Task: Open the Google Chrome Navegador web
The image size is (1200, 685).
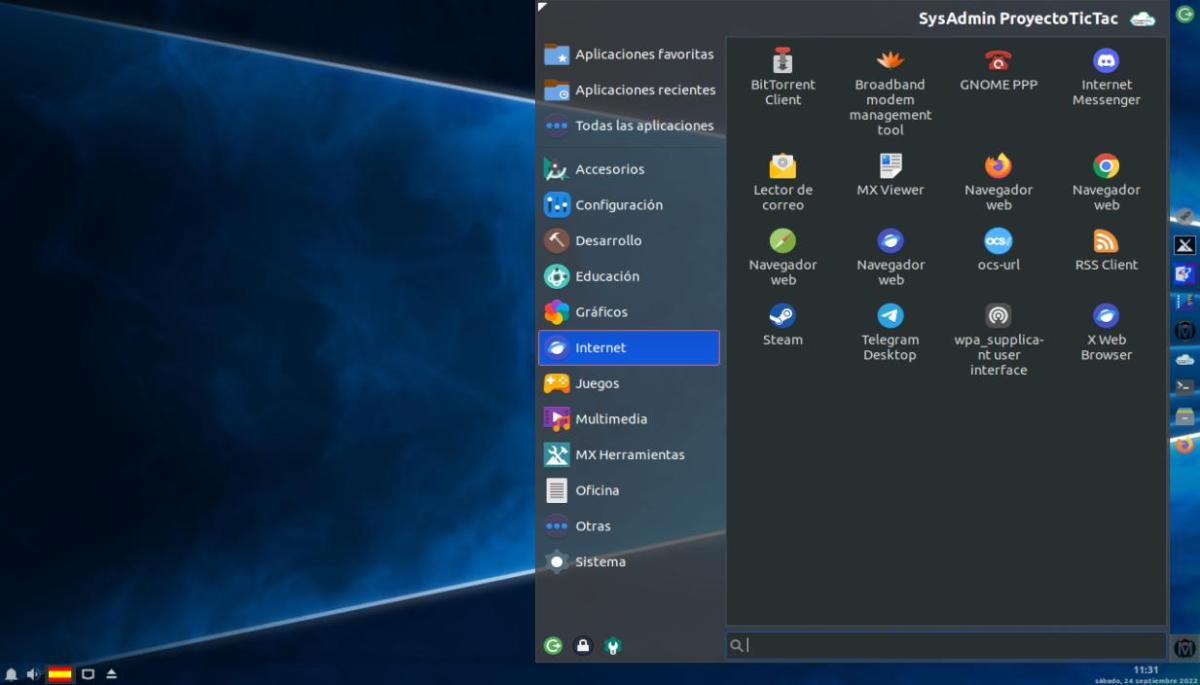Action: tap(1106, 180)
